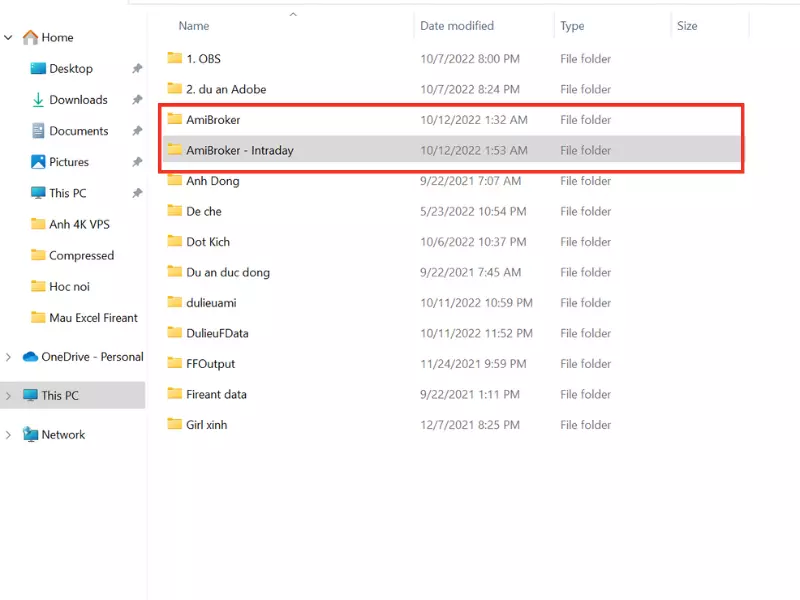The height and width of the screenshot is (600, 800).
Task: Click the De che folder icon
Action: [x=174, y=210]
